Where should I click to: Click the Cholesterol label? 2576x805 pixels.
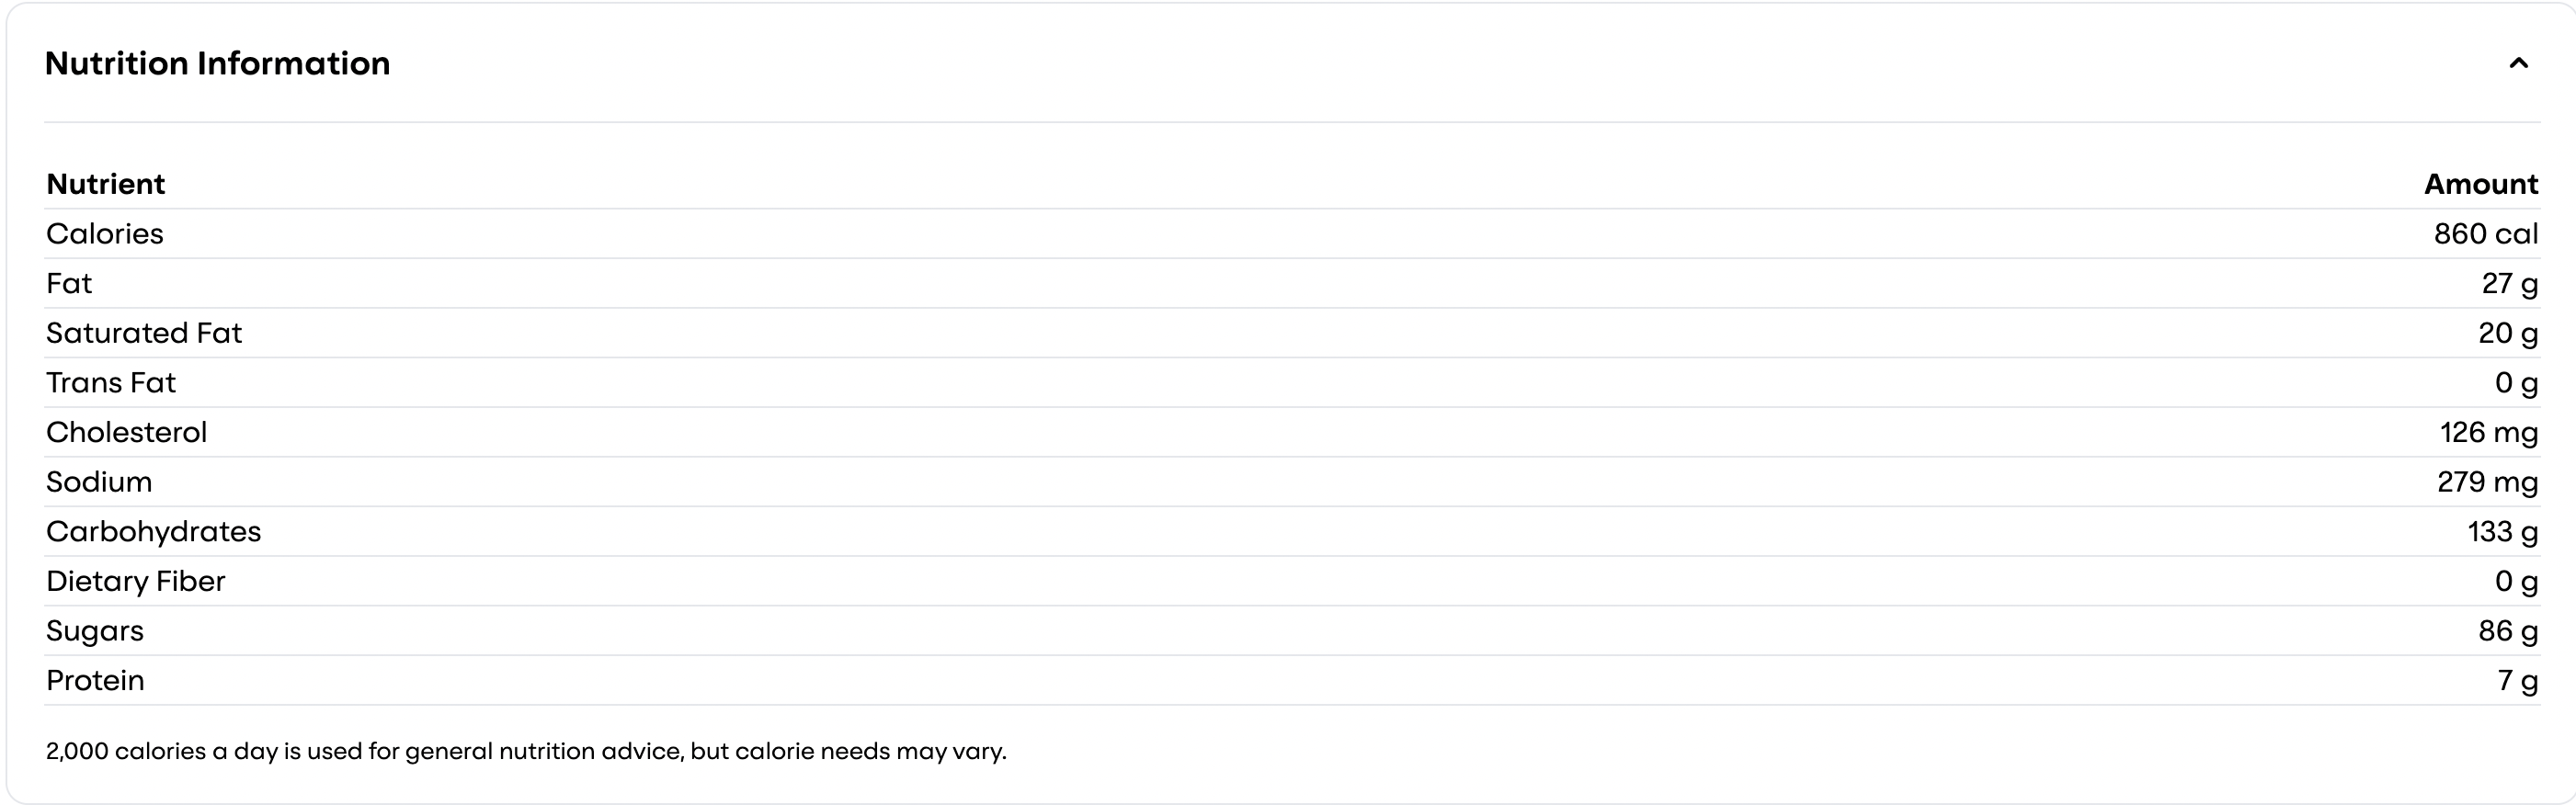[x=127, y=432]
